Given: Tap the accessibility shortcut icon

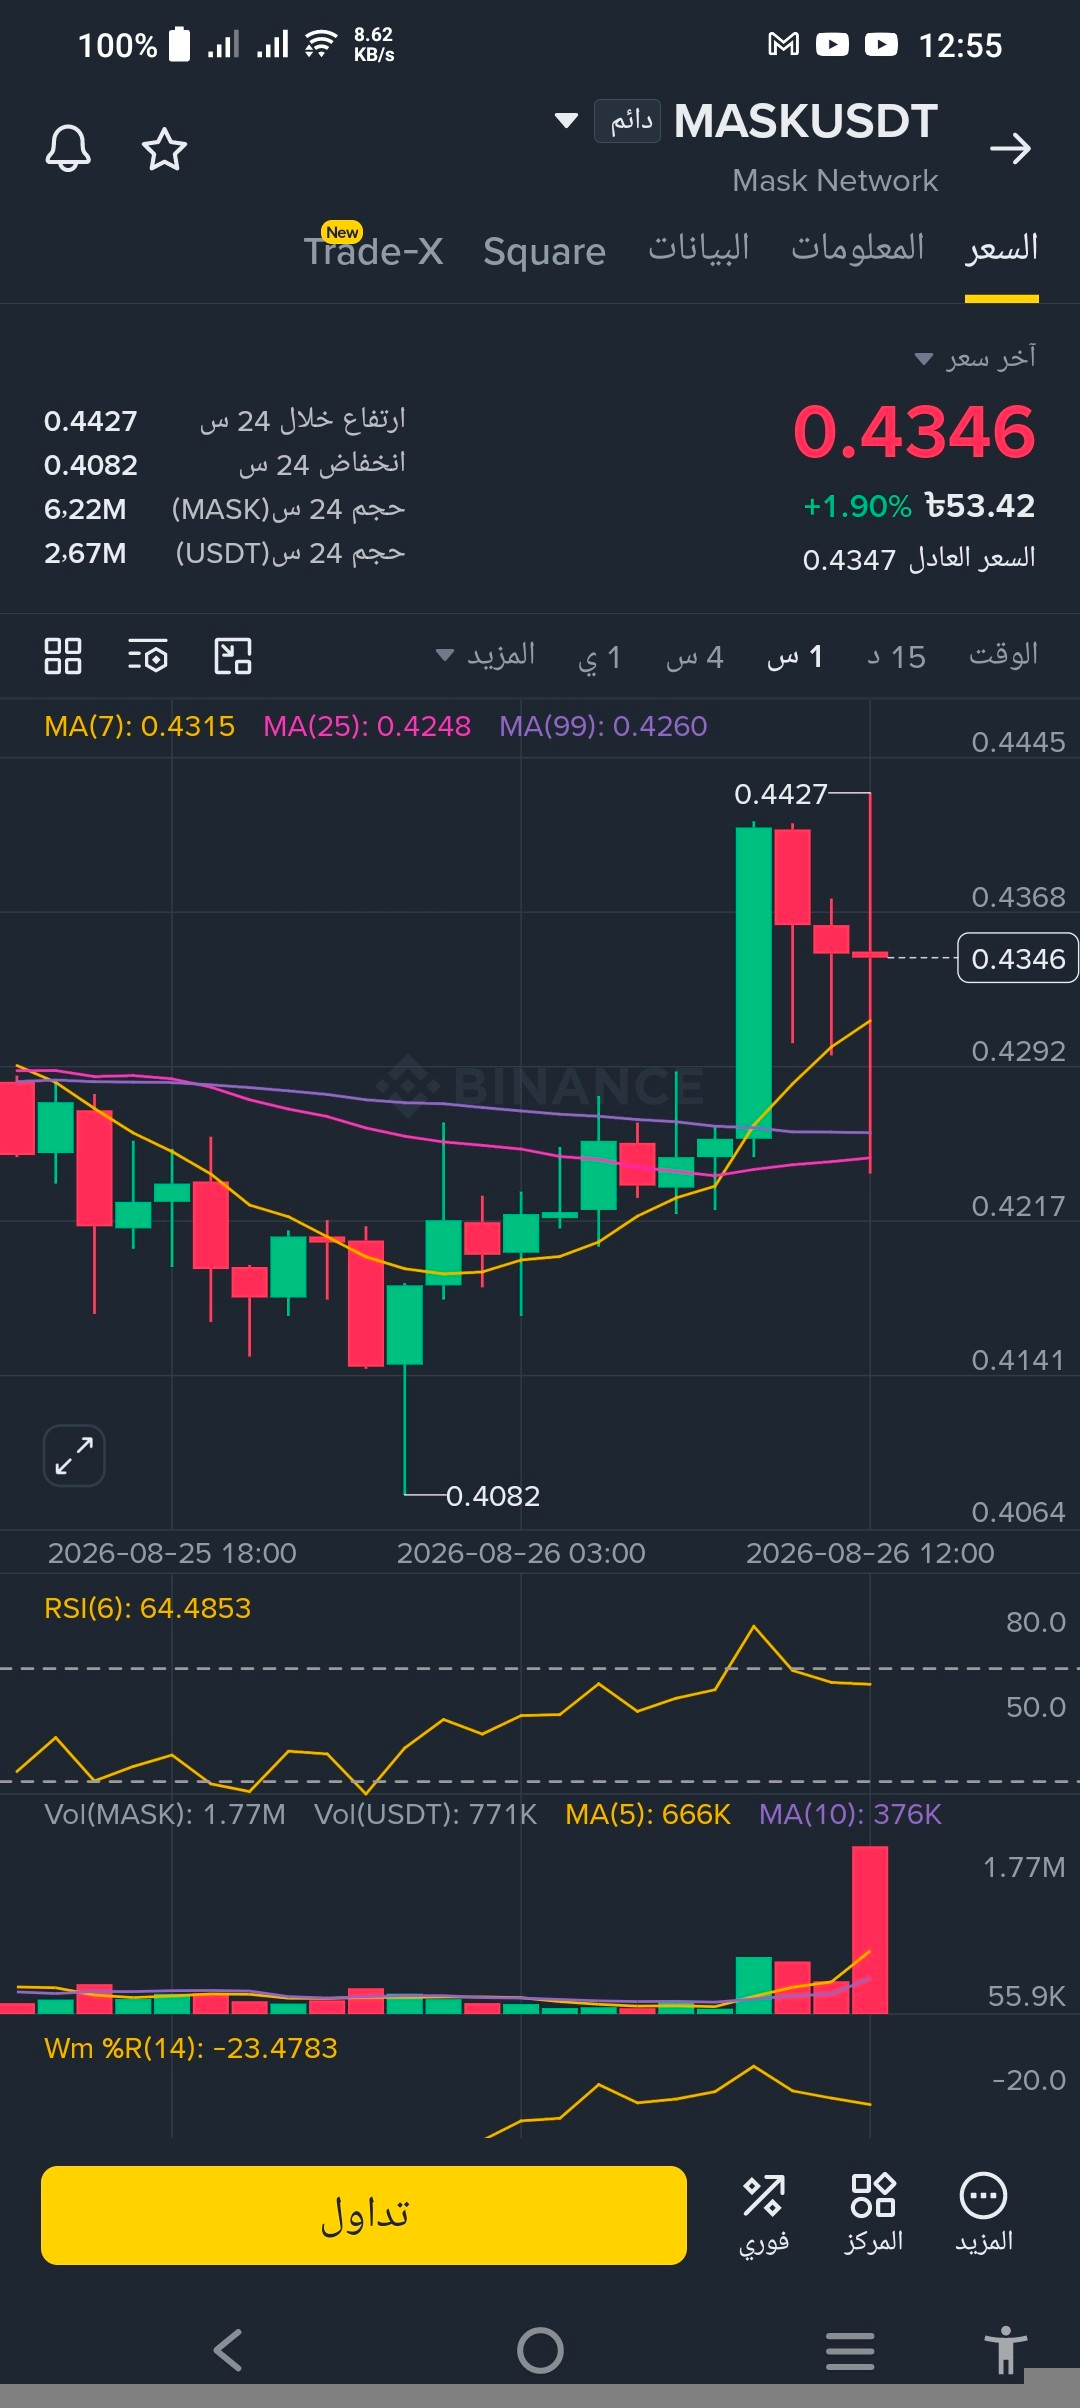Looking at the screenshot, I should tap(1005, 2349).
